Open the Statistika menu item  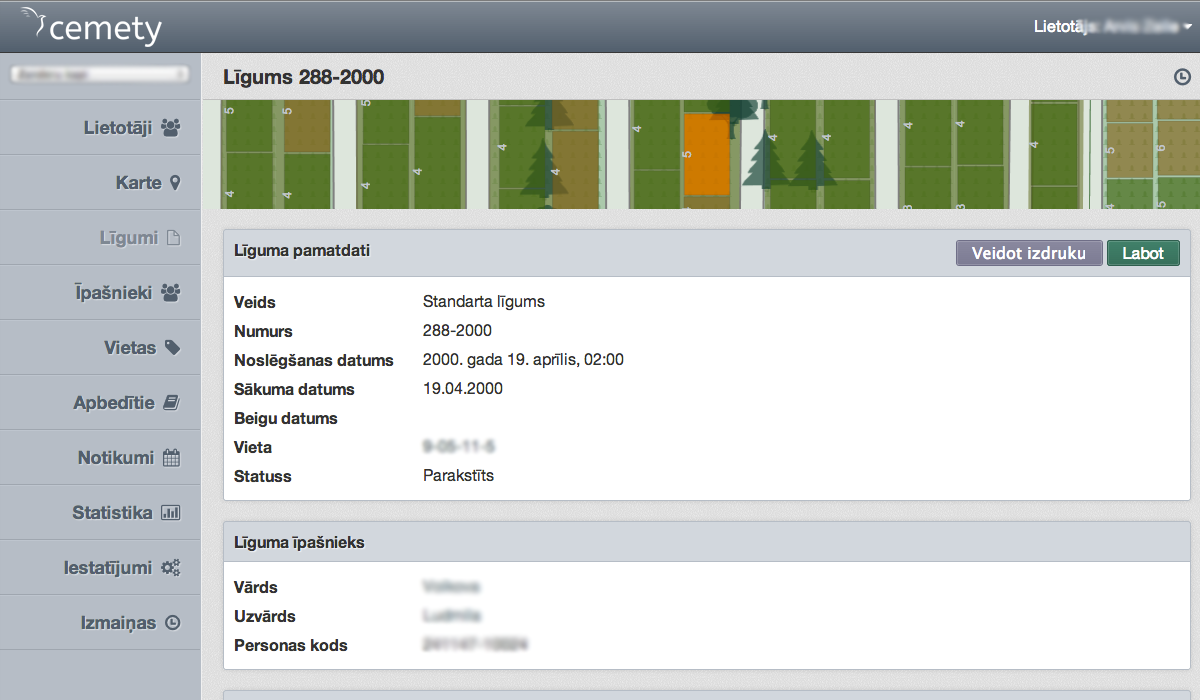(112, 513)
